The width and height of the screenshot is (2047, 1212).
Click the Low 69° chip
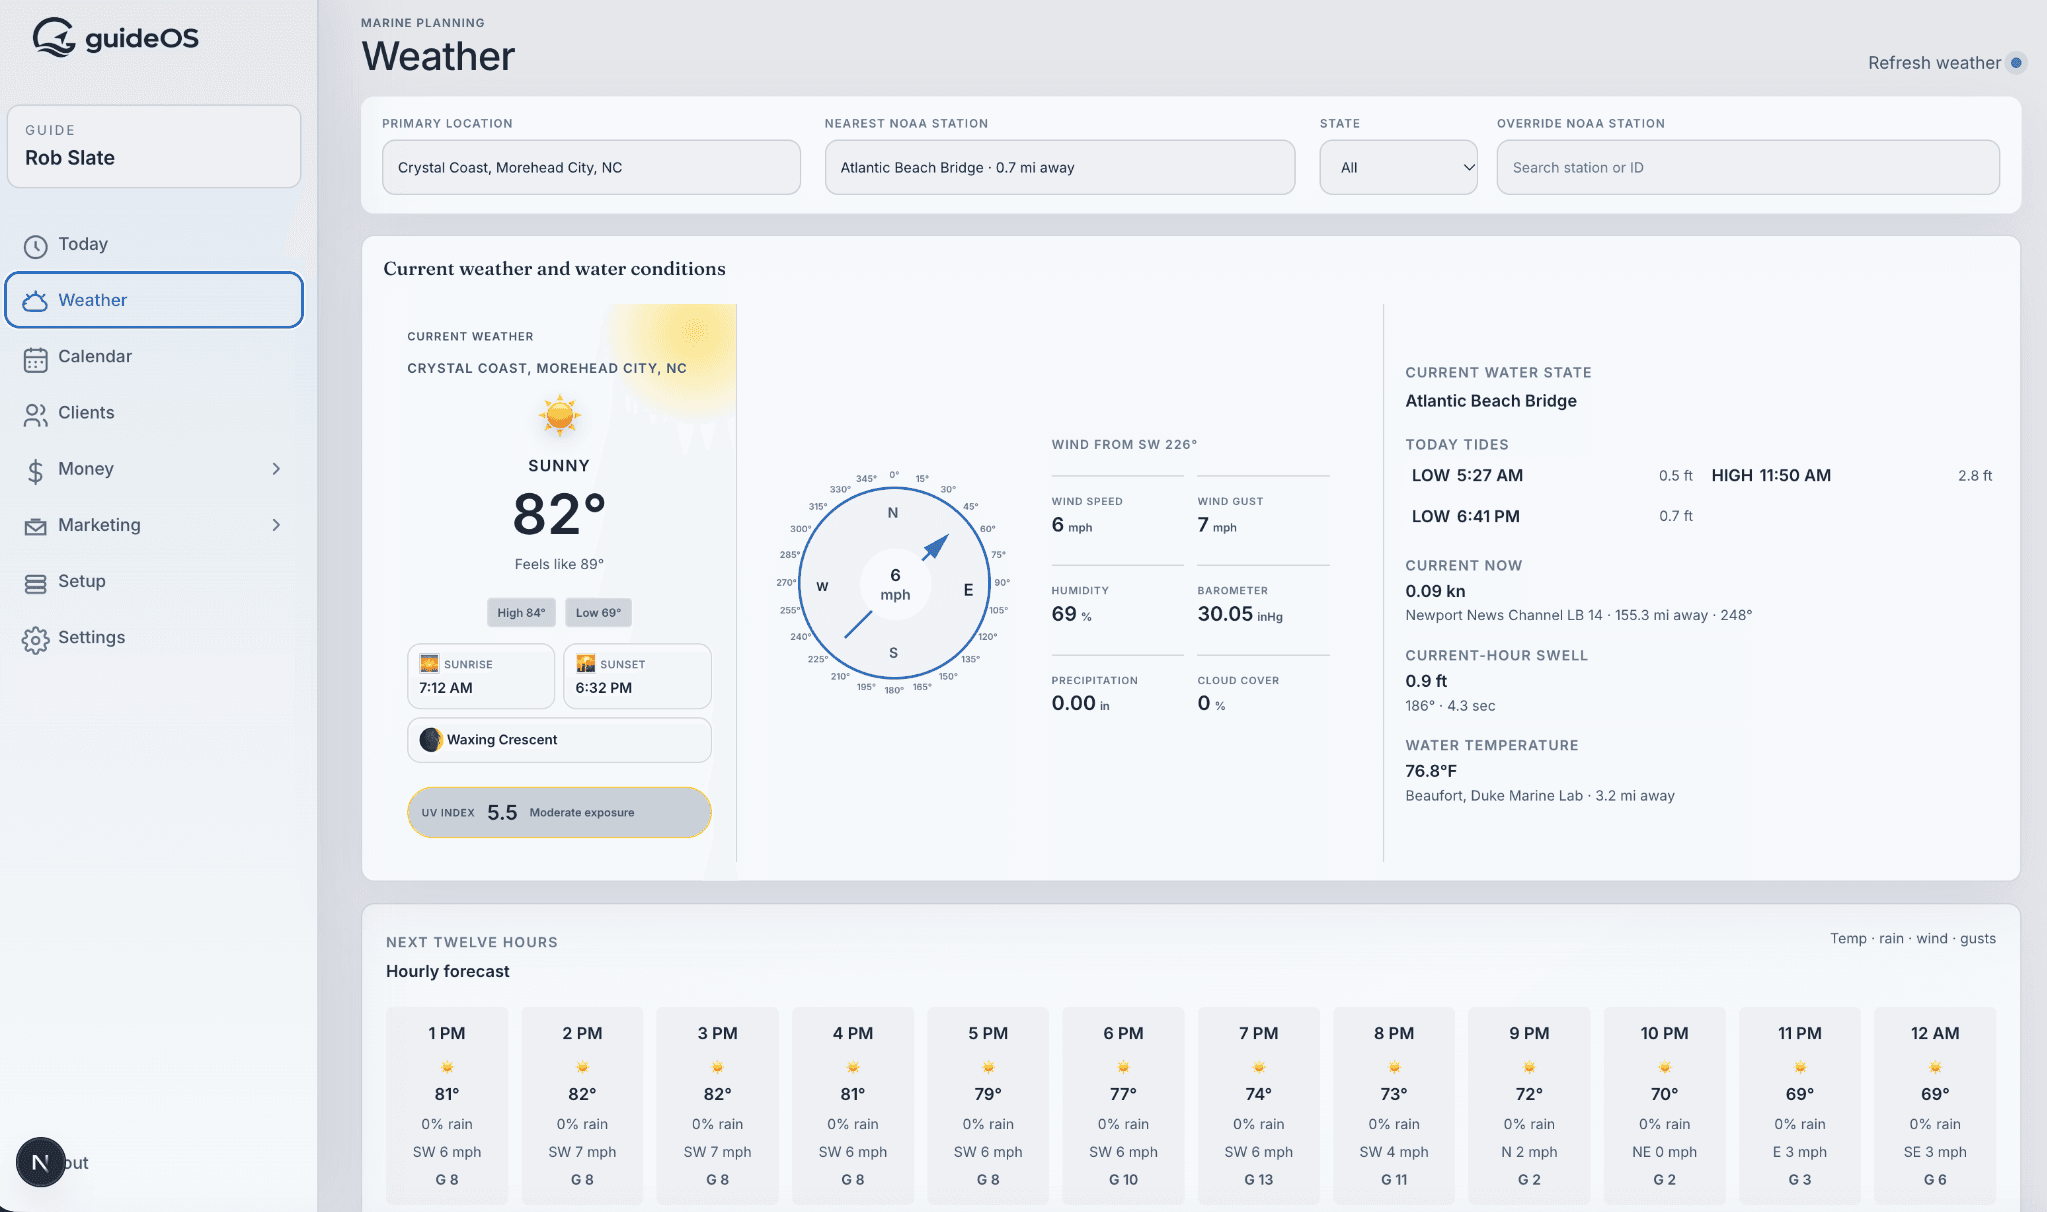coord(598,612)
